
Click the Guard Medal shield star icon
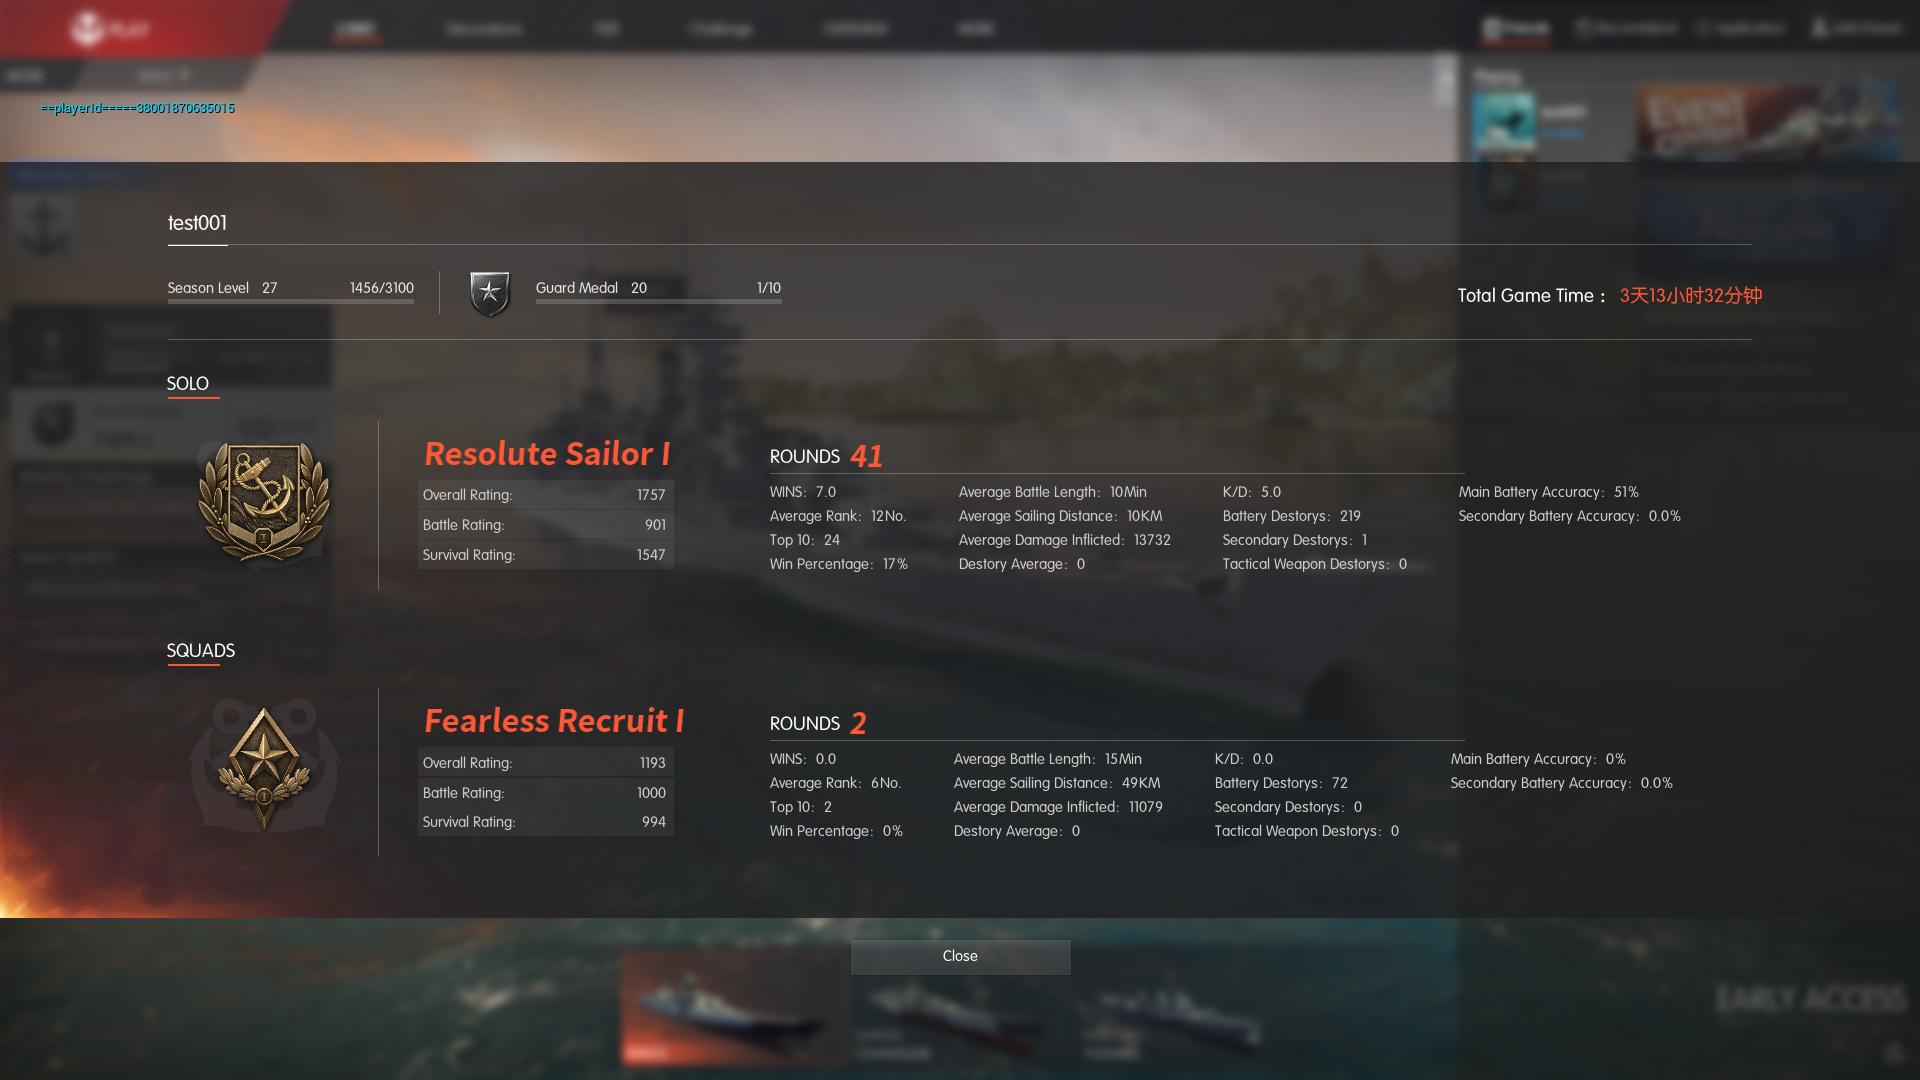(x=490, y=294)
